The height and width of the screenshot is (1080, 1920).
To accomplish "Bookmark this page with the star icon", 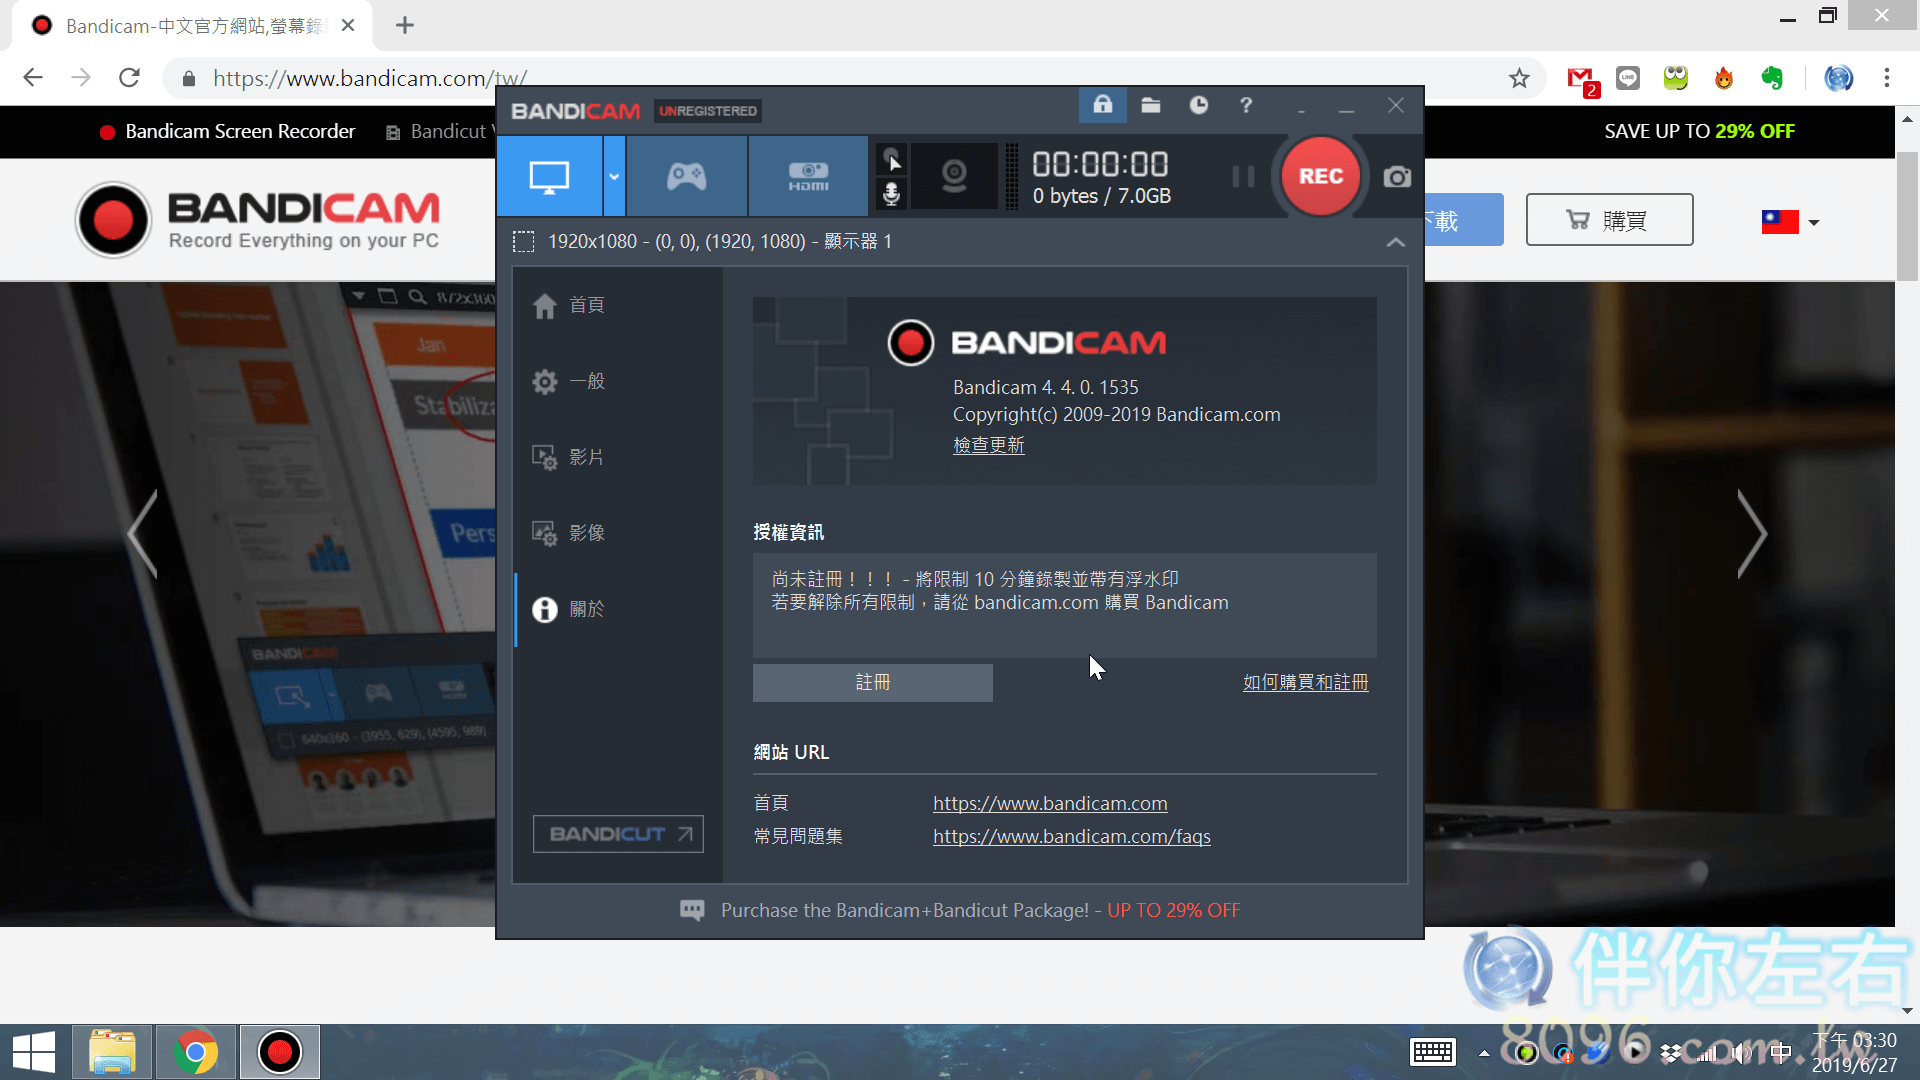I will click(x=1519, y=78).
